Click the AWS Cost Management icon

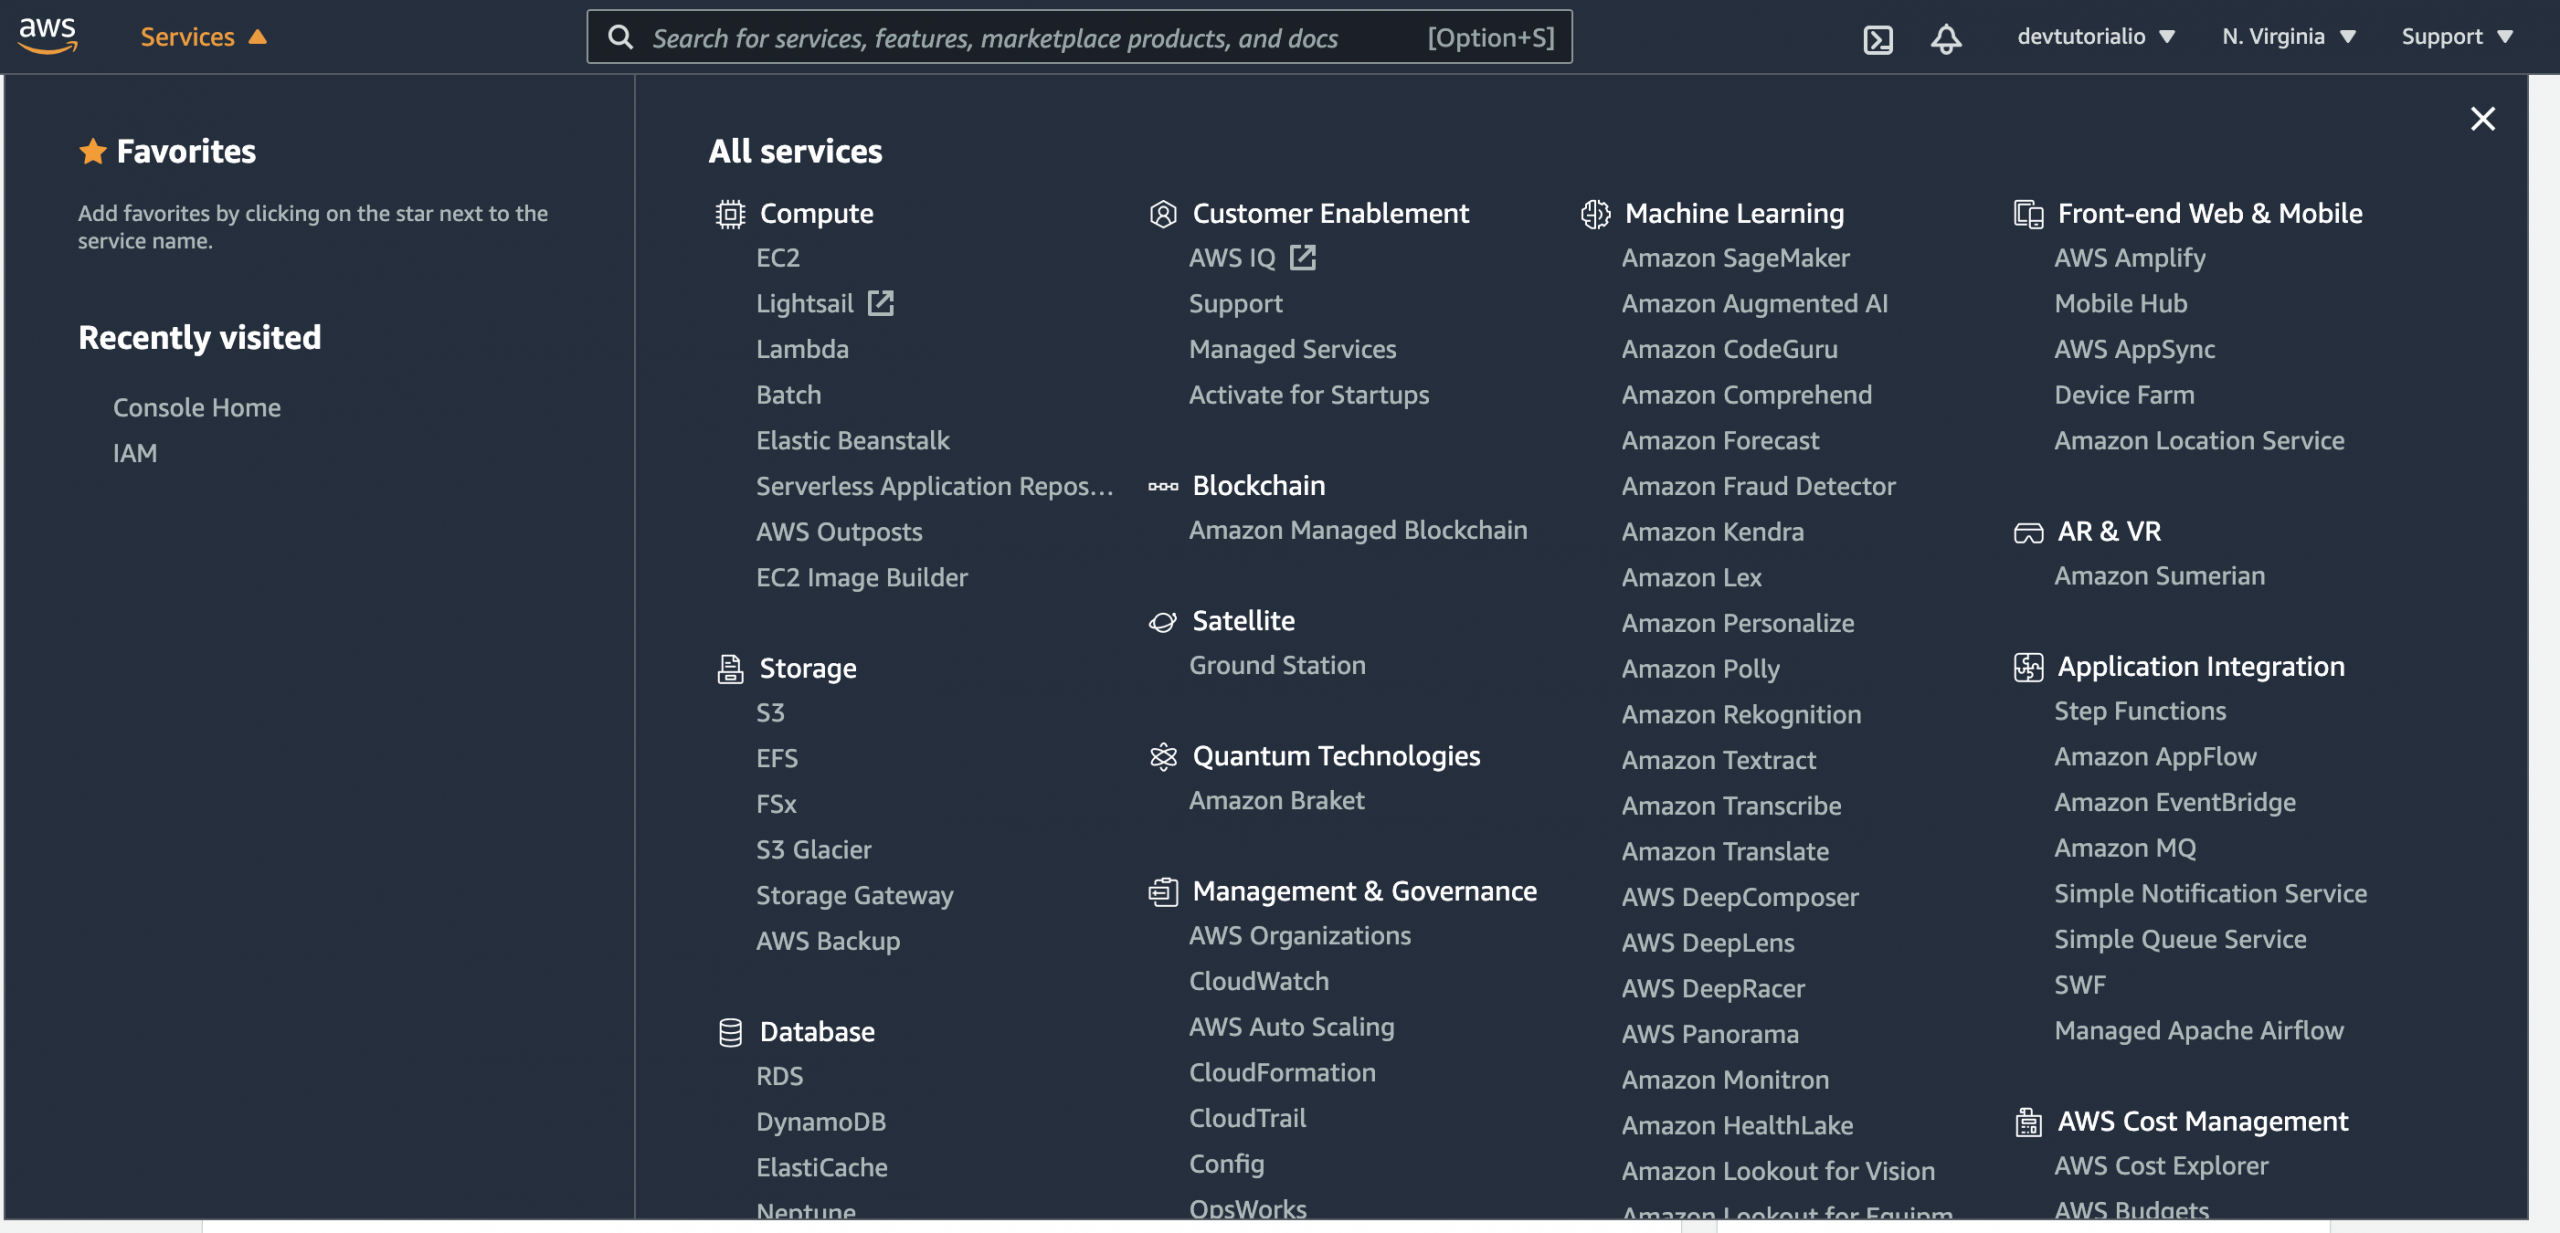tap(2028, 1122)
